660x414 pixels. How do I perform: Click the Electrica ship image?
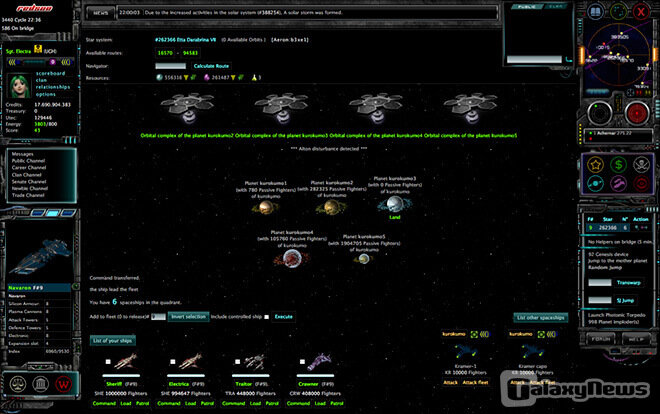click(190, 361)
